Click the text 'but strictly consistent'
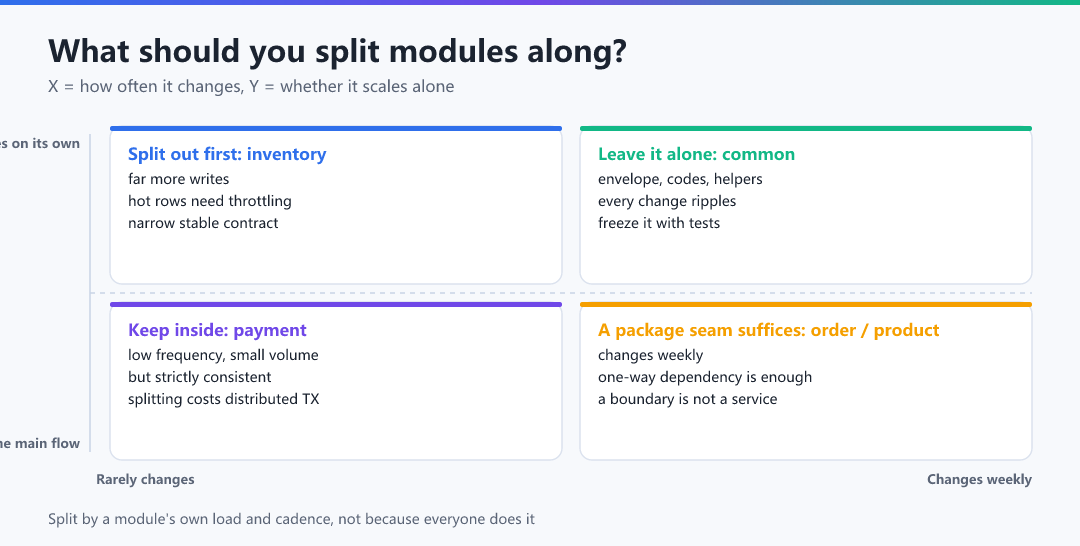Image resolution: width=1080 pixels, height=546 pixels. coord(200,377)
